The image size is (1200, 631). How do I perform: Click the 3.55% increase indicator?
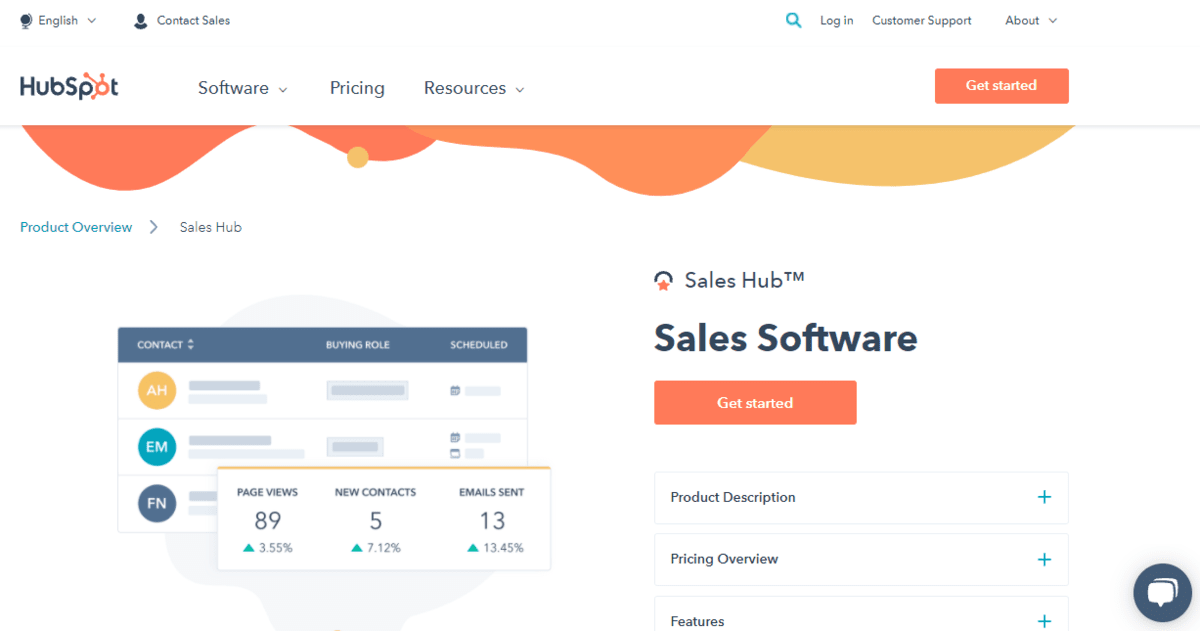pos(268,548)
